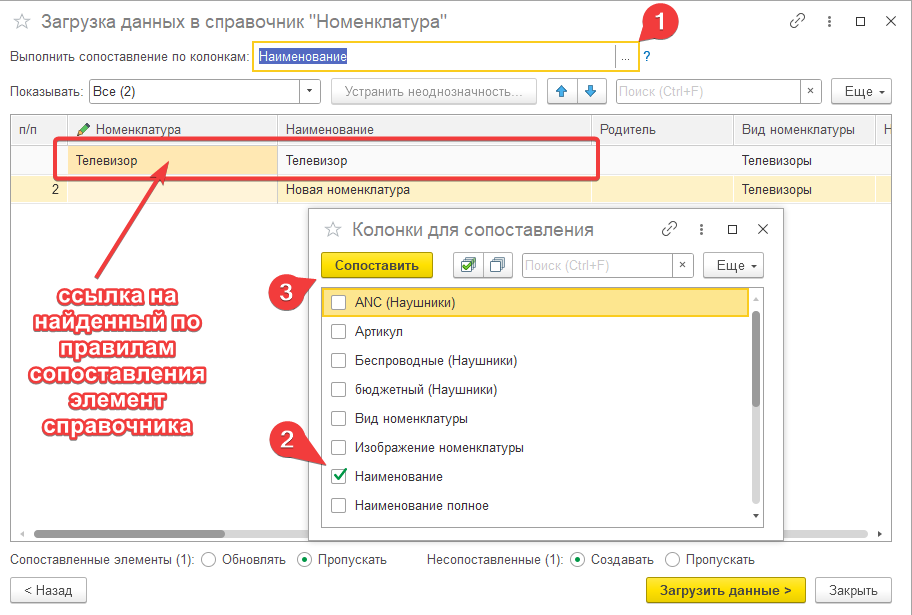This screenshot has width=912, height=615.
Task: Move row down with blue down arrow
Action: 592,91
